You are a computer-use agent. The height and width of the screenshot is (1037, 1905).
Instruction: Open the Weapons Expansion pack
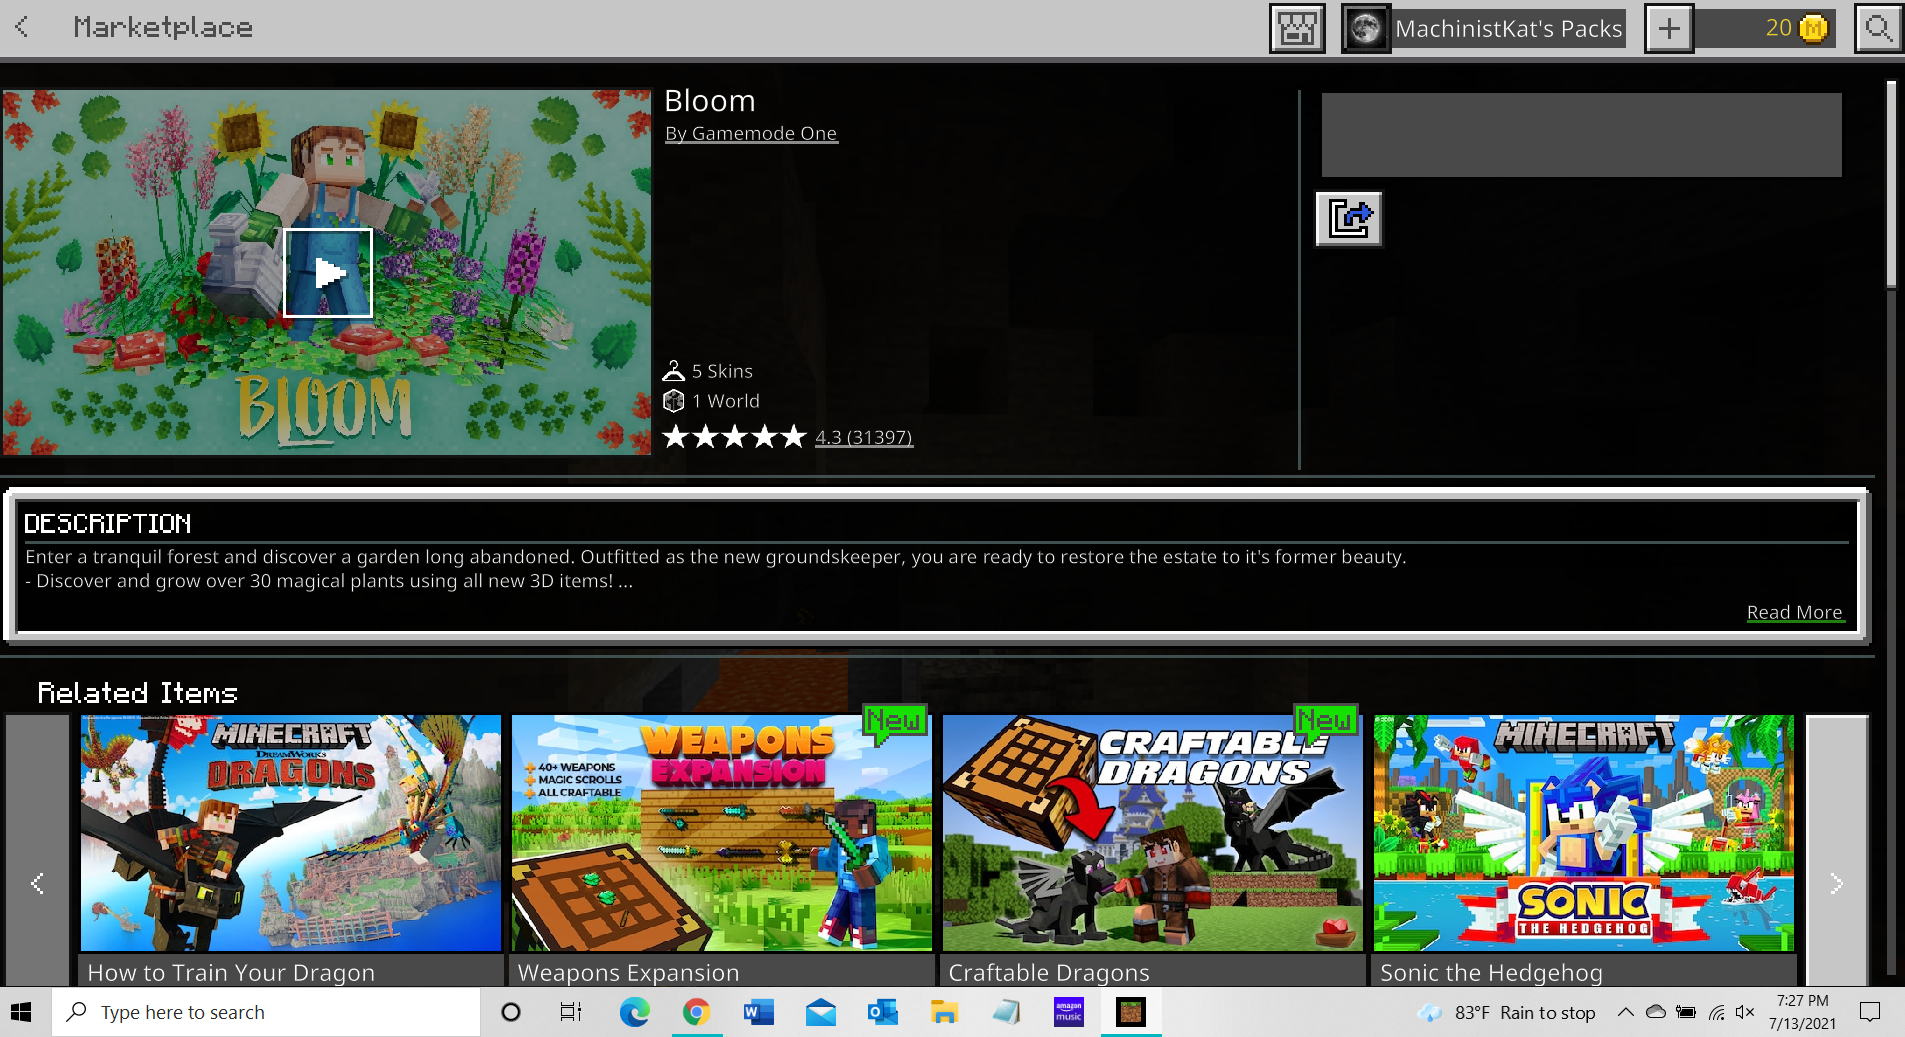tap(722, 851)
